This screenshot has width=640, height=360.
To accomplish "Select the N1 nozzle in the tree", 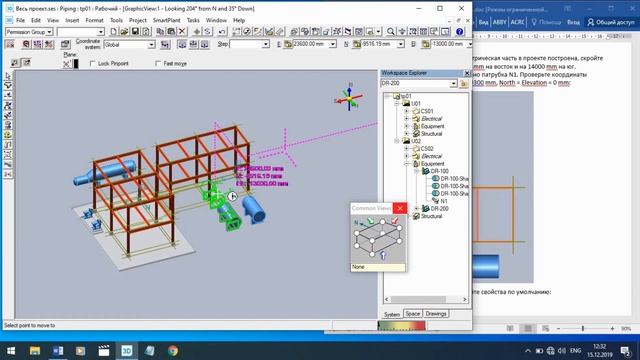I will 444,201.
